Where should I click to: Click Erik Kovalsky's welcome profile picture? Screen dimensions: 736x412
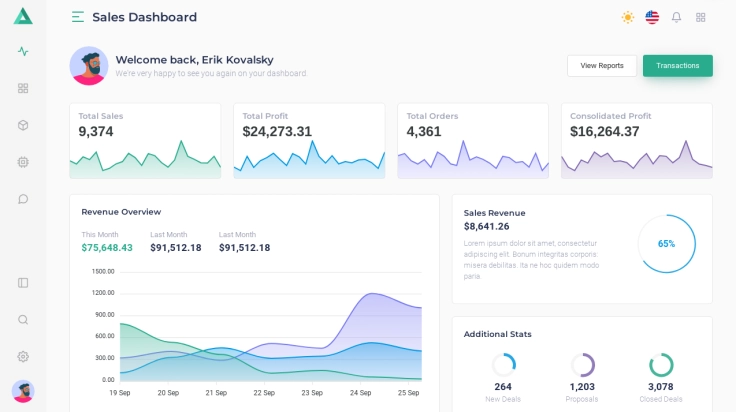[89, 66]
